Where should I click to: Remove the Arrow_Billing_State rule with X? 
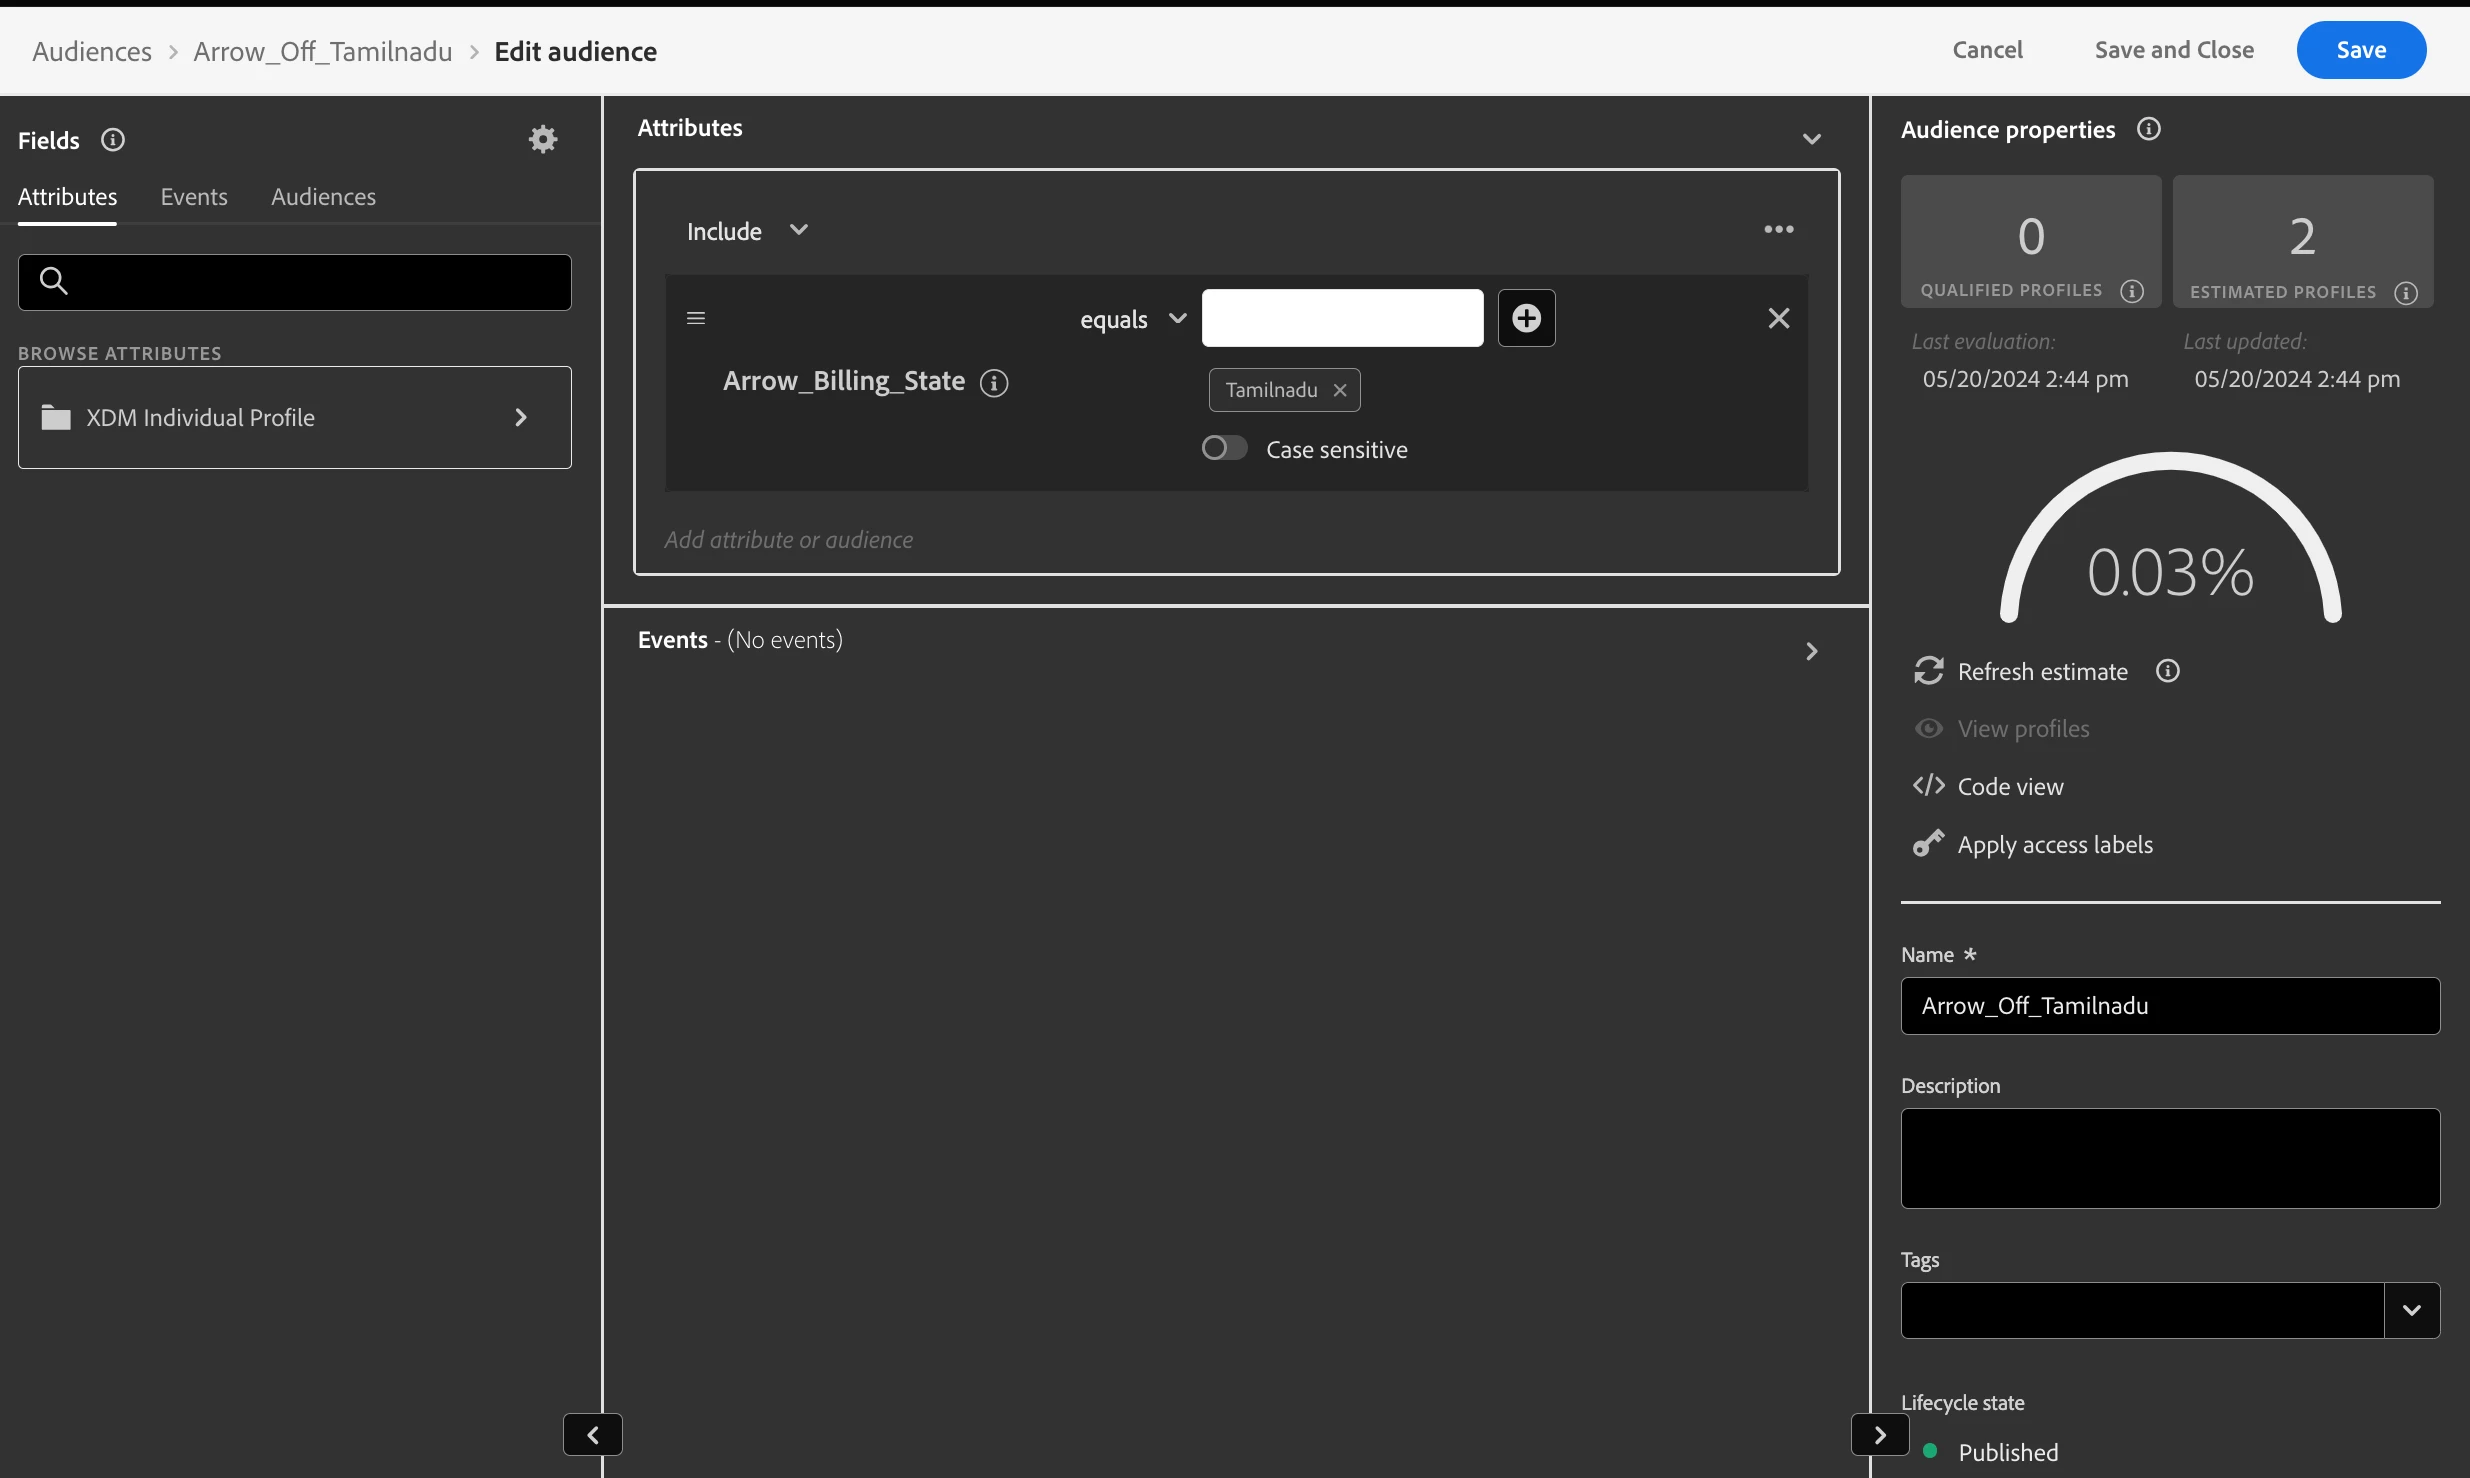coord(1778,318)
